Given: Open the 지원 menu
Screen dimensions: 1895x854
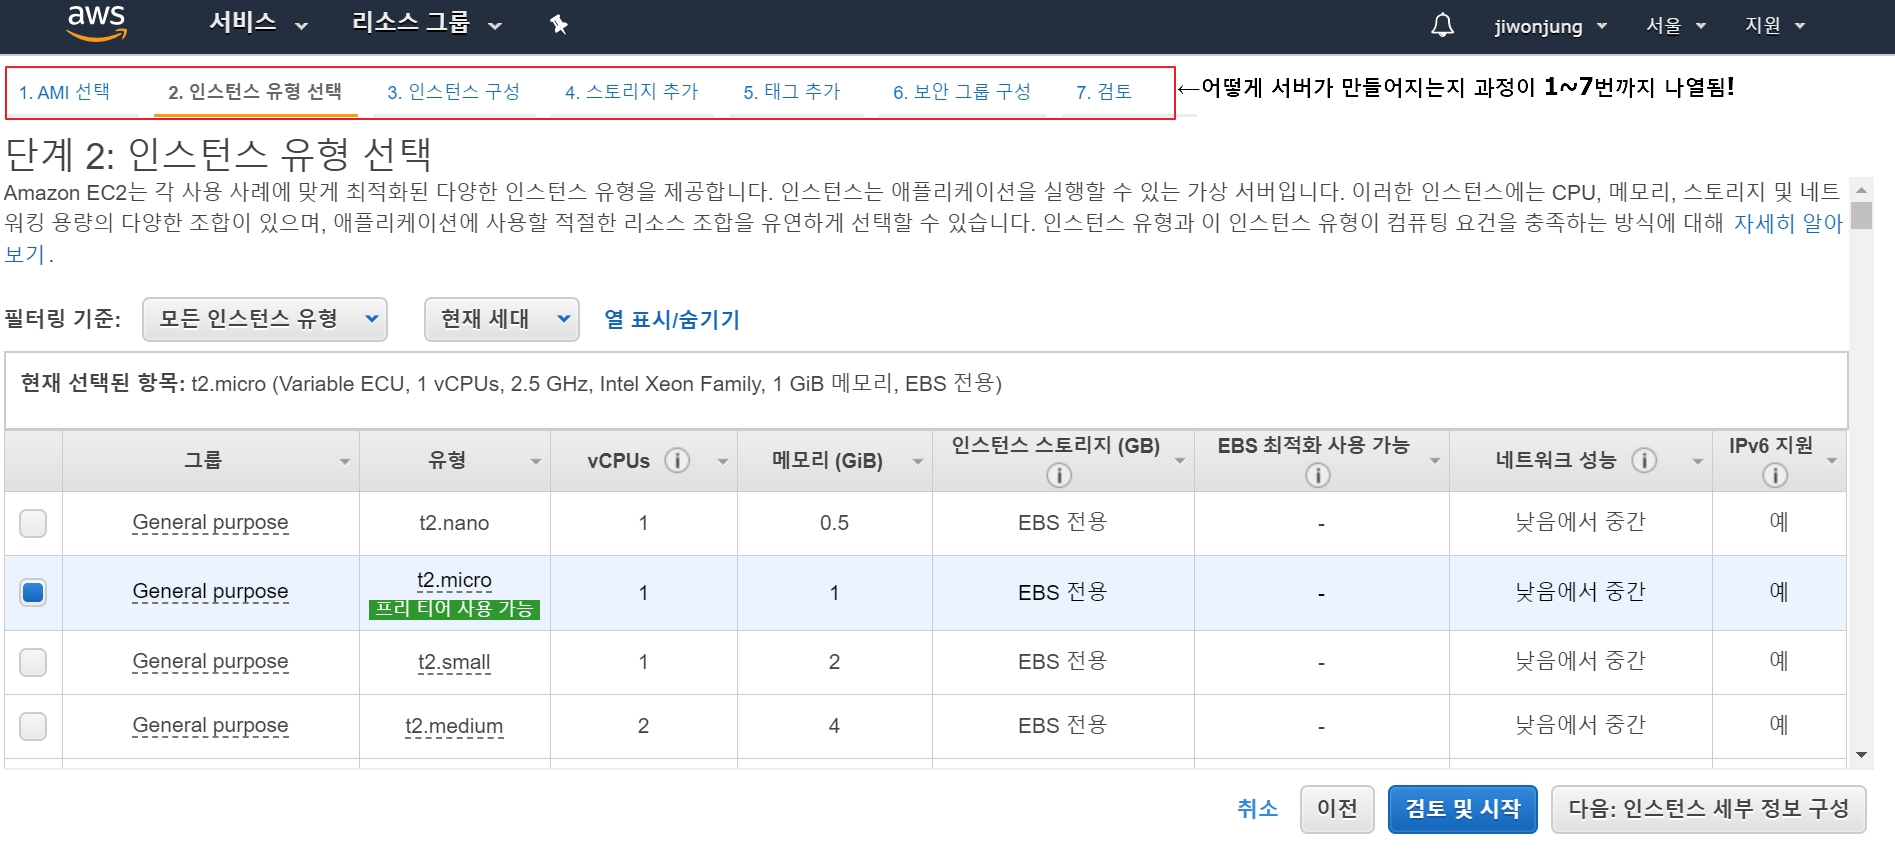Looking at the screenshot, I should coord(1774,26).
